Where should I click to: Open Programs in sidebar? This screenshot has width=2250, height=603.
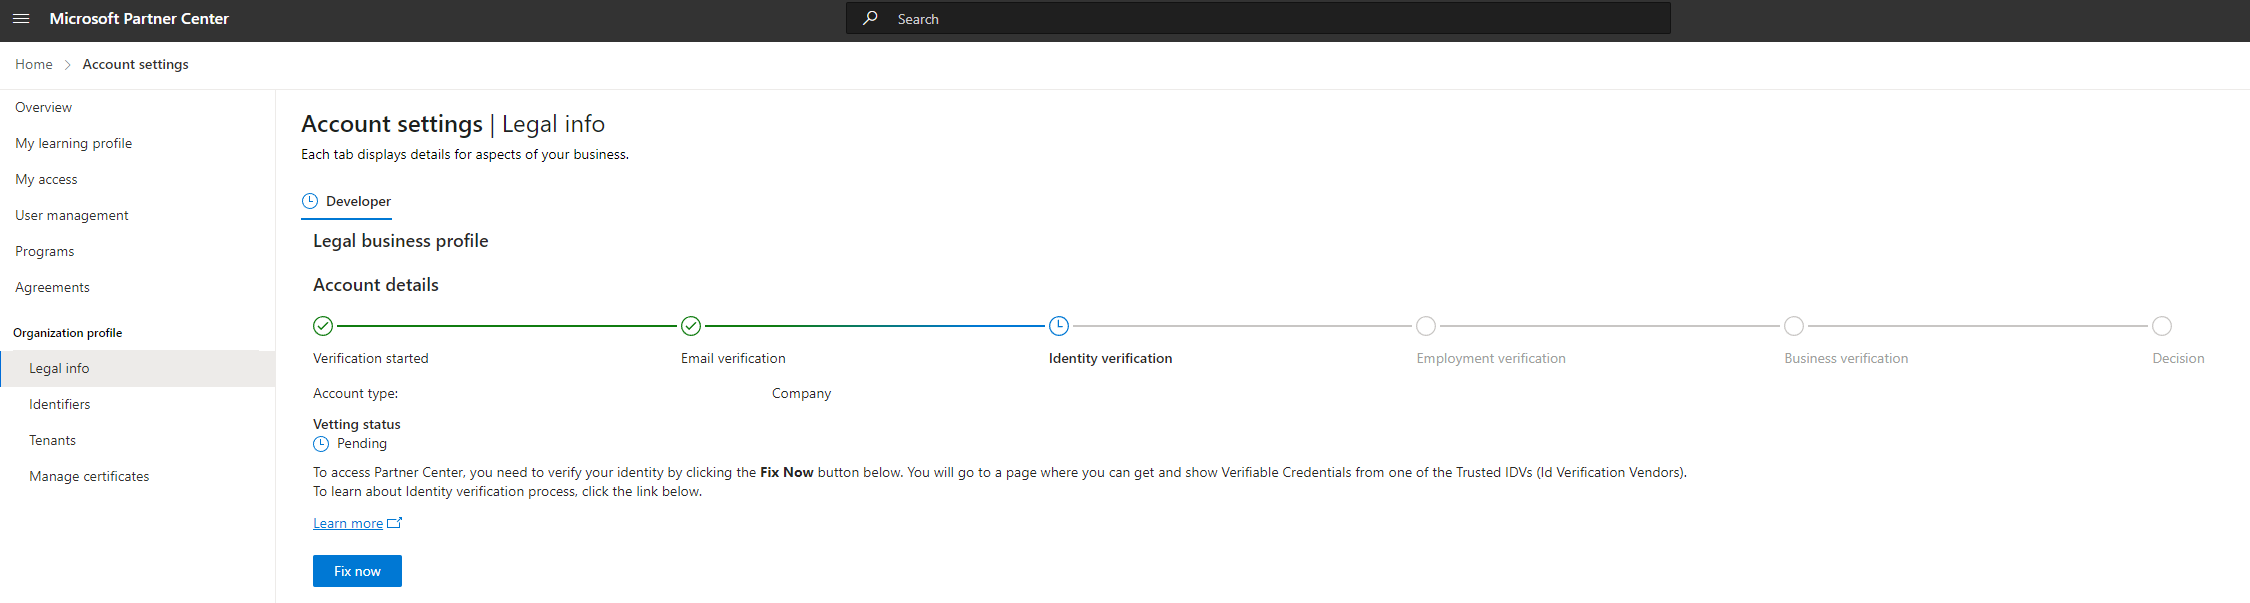point(44,251)
